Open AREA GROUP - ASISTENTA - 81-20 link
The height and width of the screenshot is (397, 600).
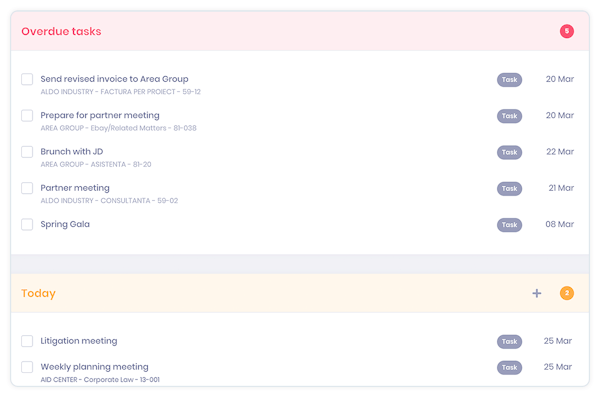coord(96,165)
